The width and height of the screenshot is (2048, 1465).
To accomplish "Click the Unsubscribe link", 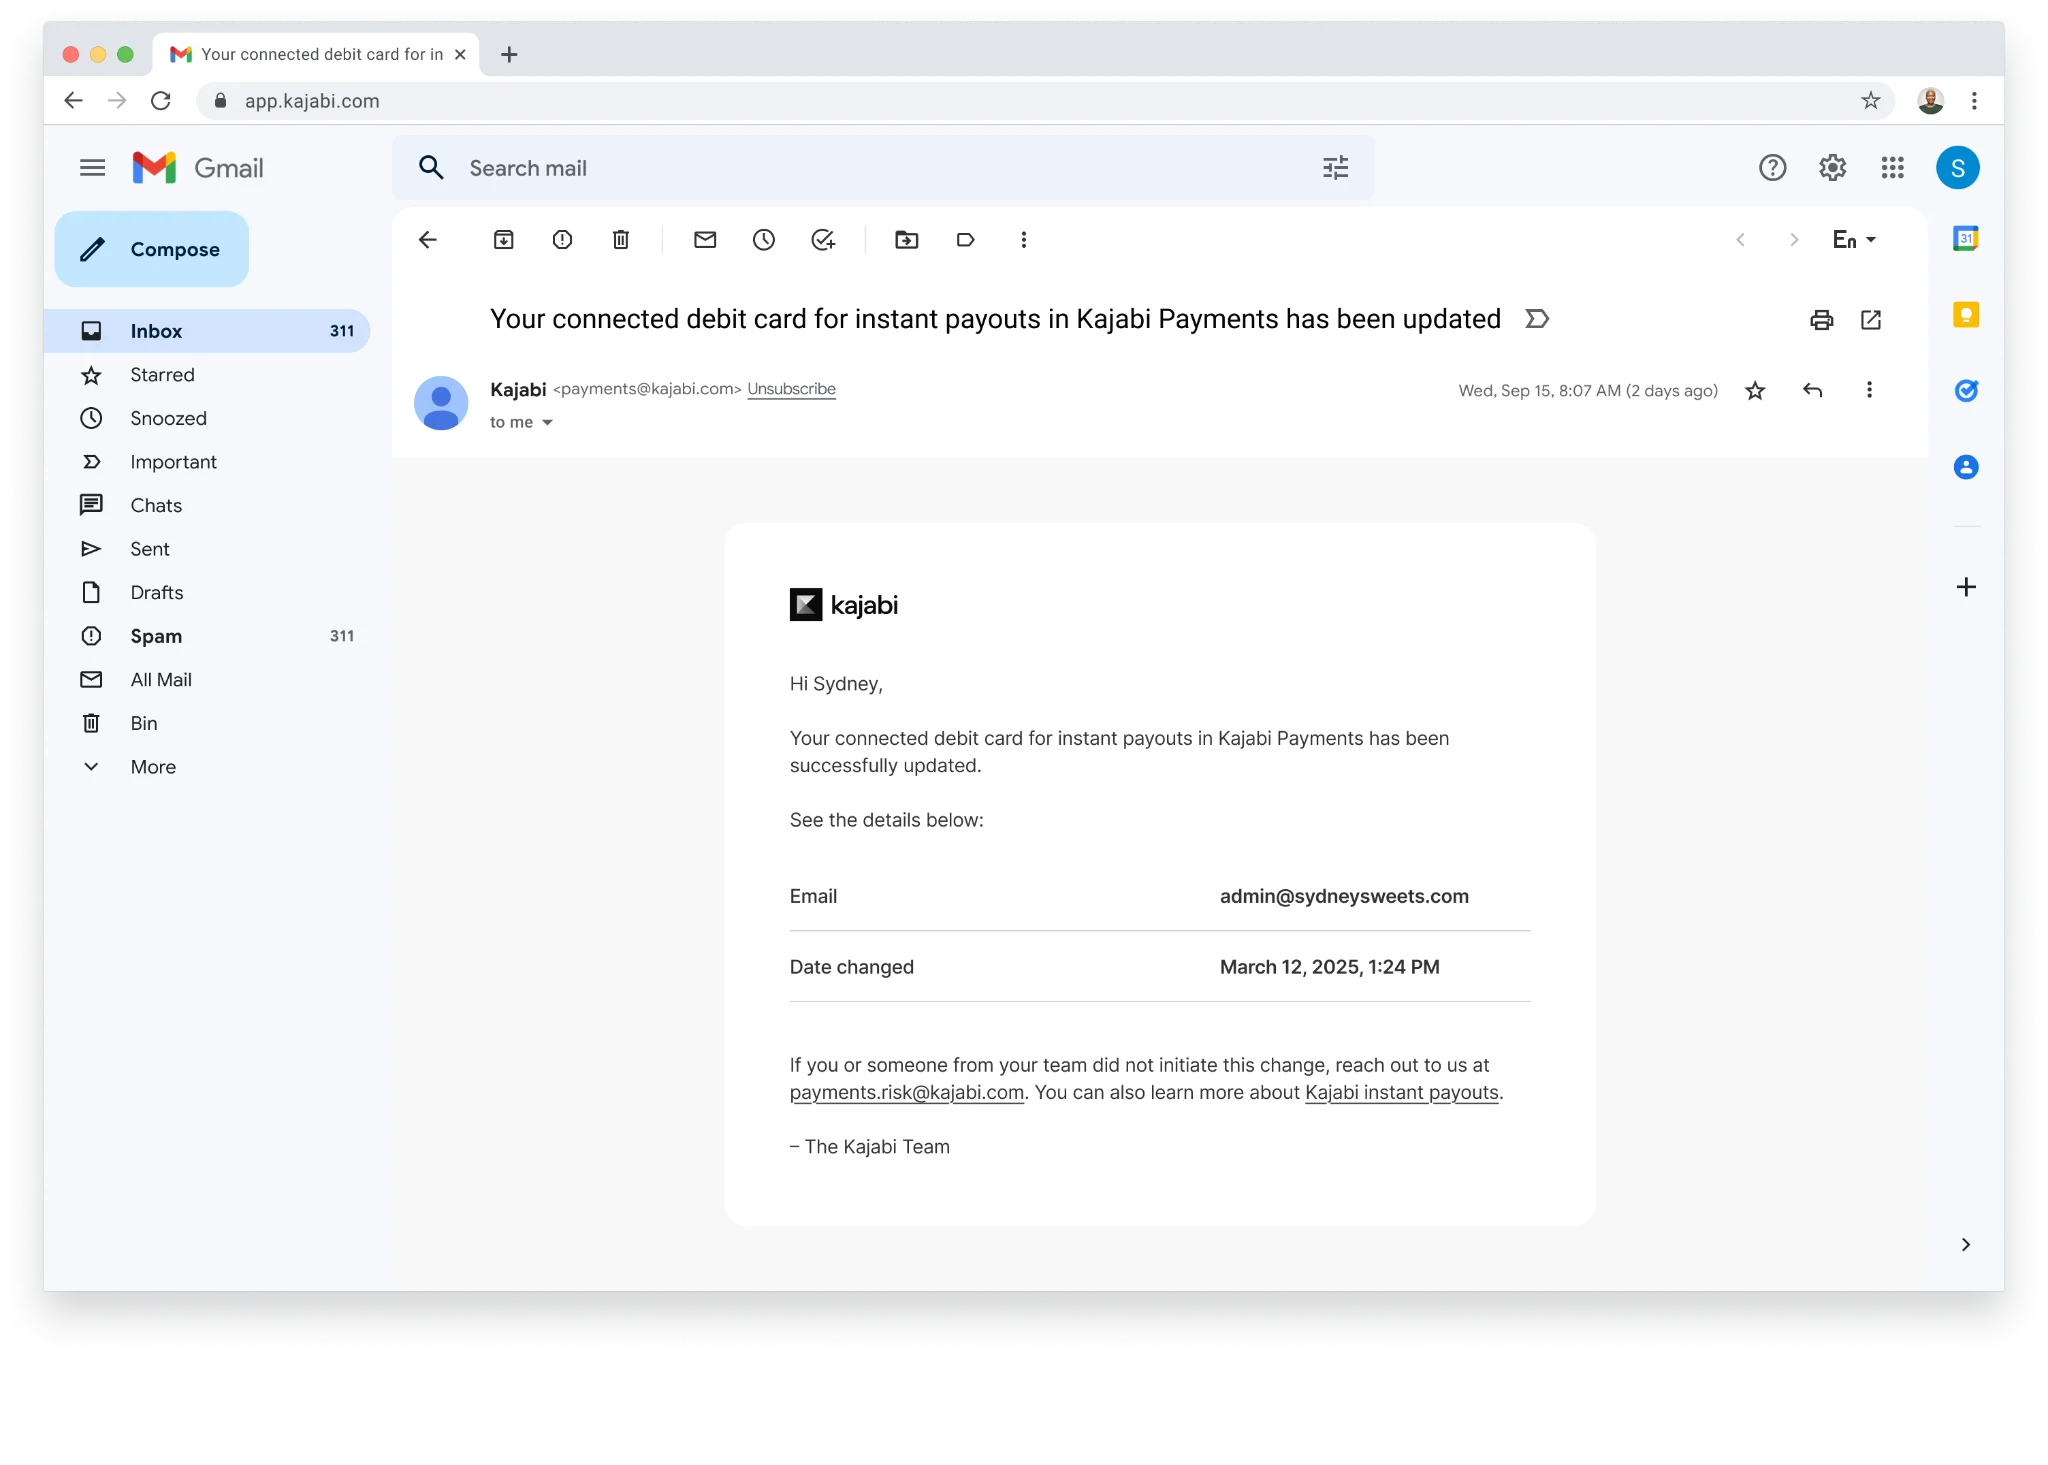I will [x=791, y=389].
